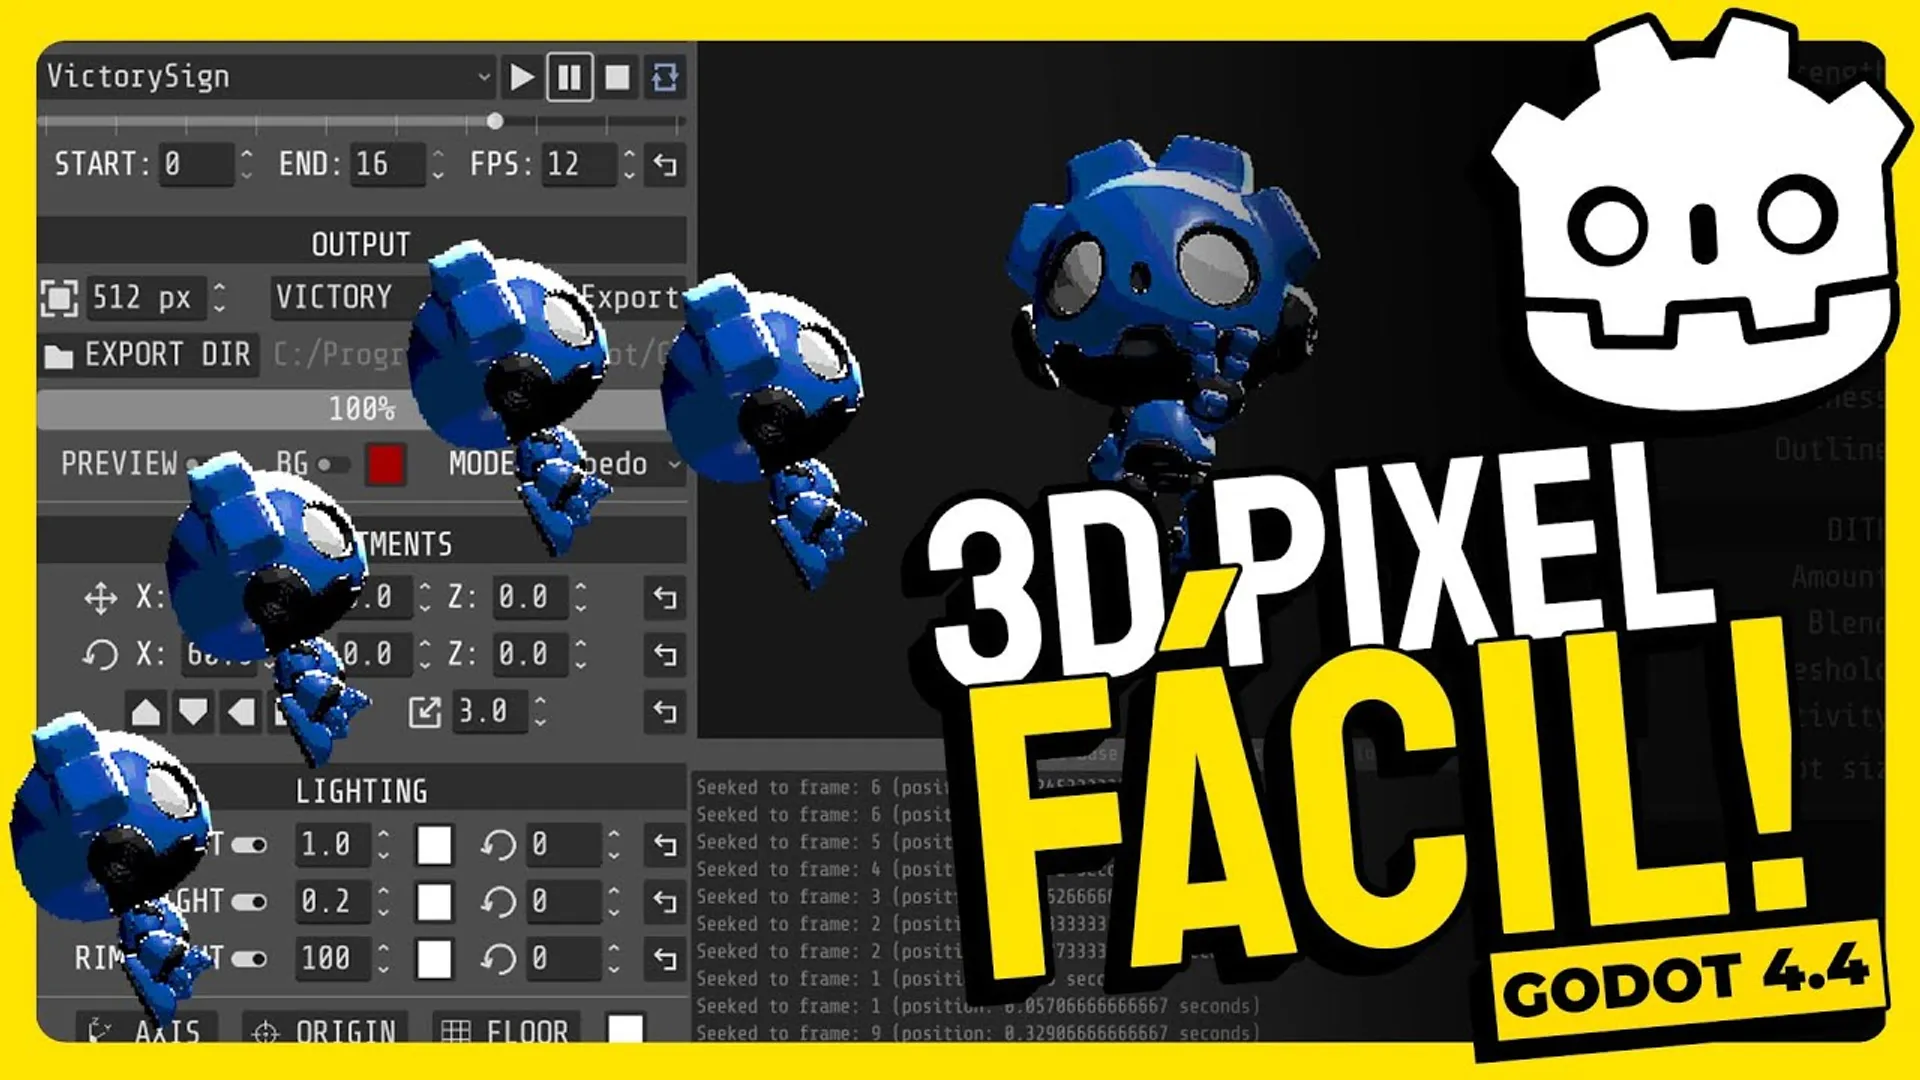This screenshot has width=1920, height=1080.
Task: Open the red background color swatch
Action: tap(386, 464)
